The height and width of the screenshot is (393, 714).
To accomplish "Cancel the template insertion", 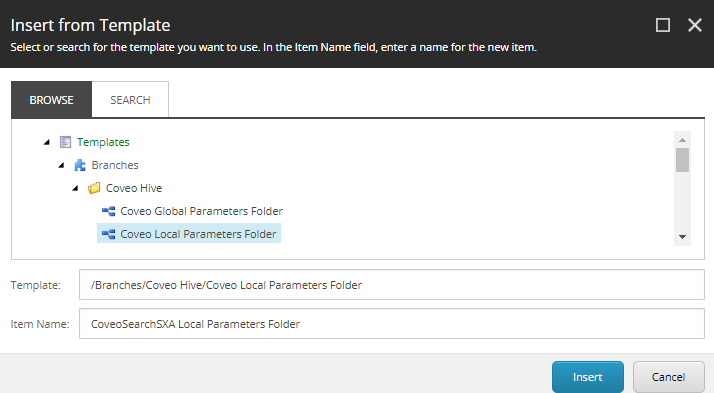I will coord(668,377).
